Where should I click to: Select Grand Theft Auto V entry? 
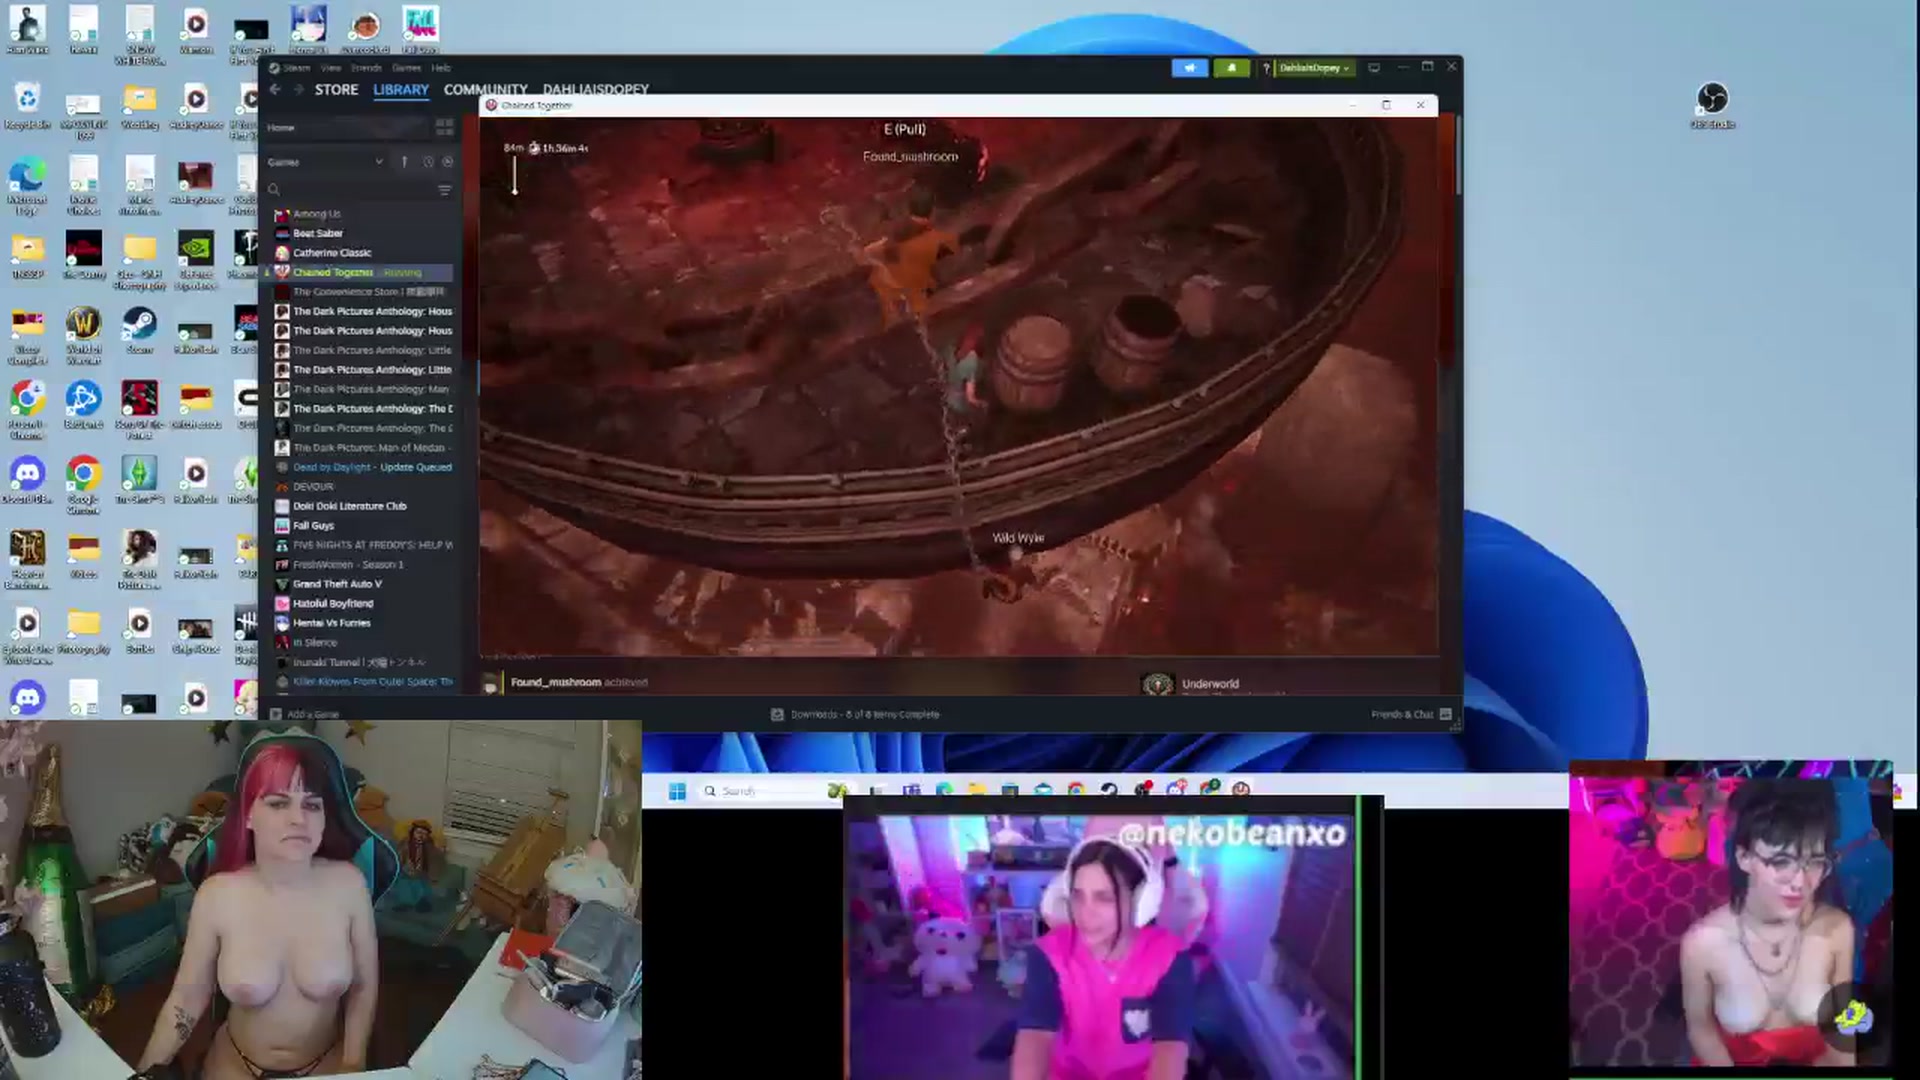337,584
